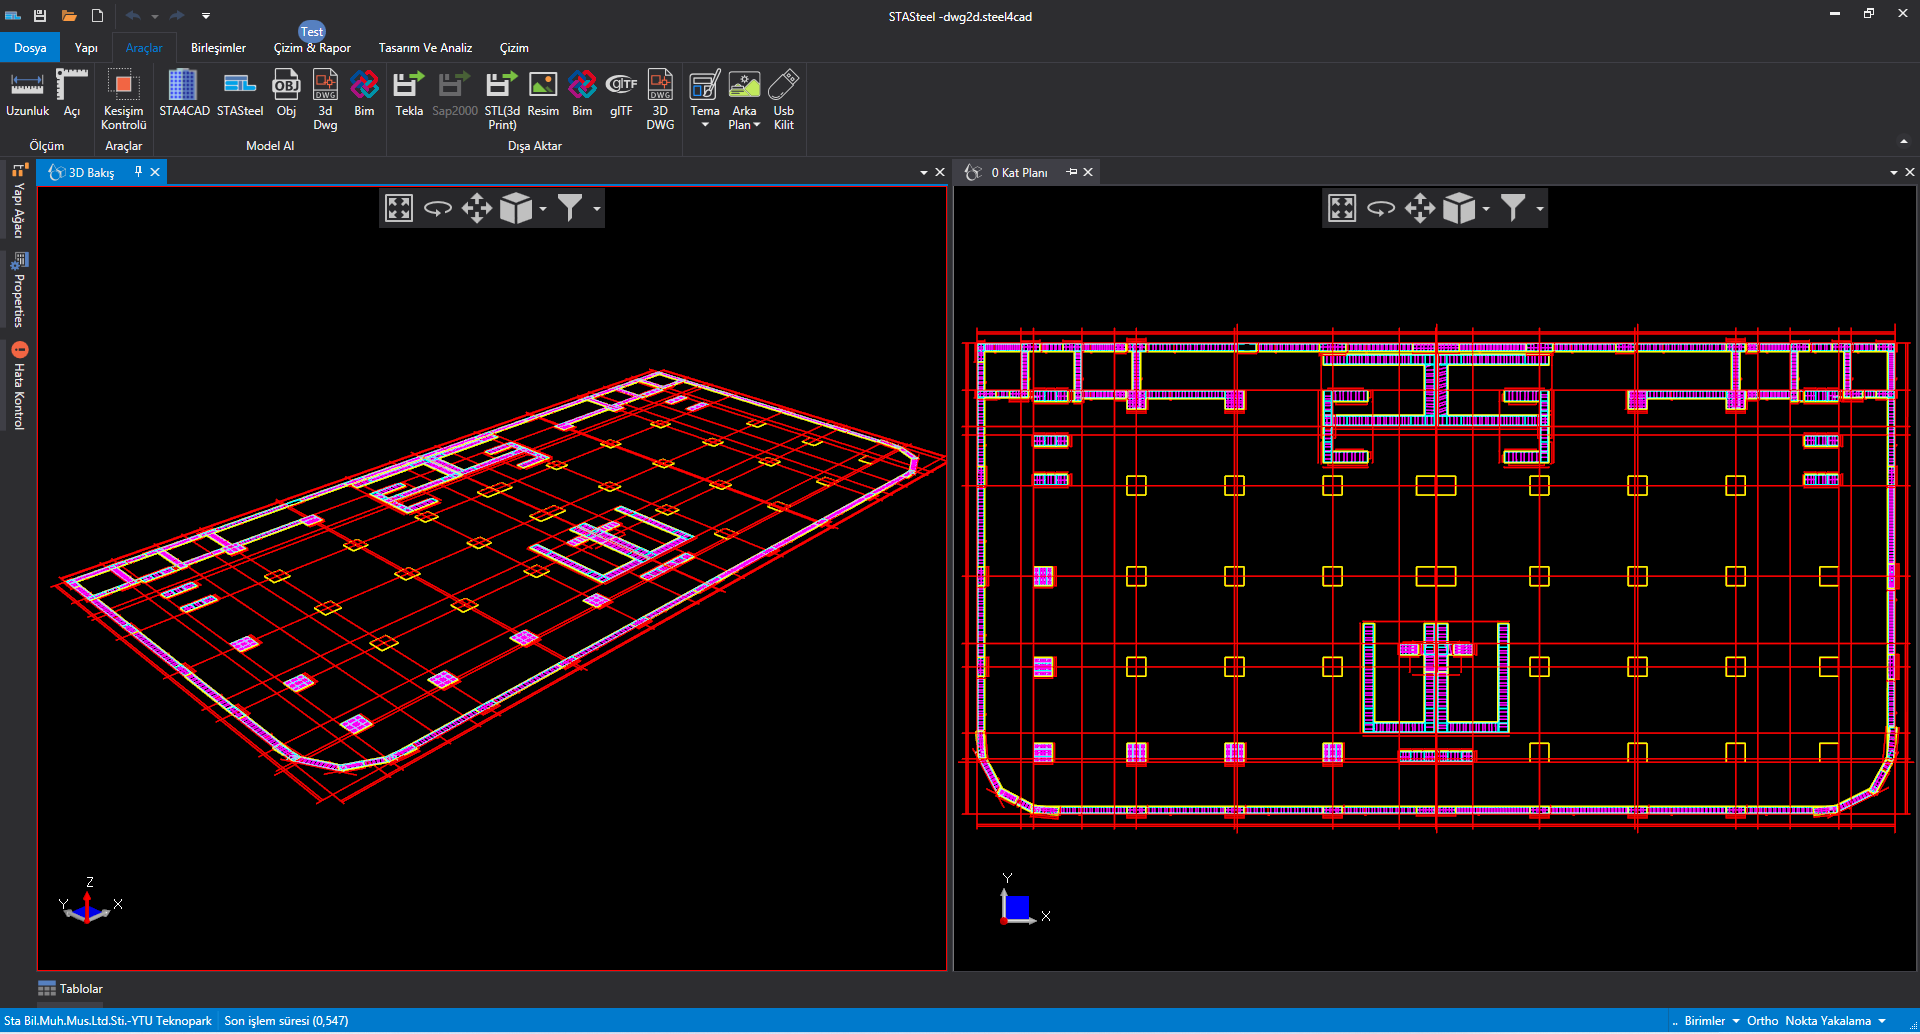
Task: Select the Açı angle measurement tool
Action: point(72,95)
